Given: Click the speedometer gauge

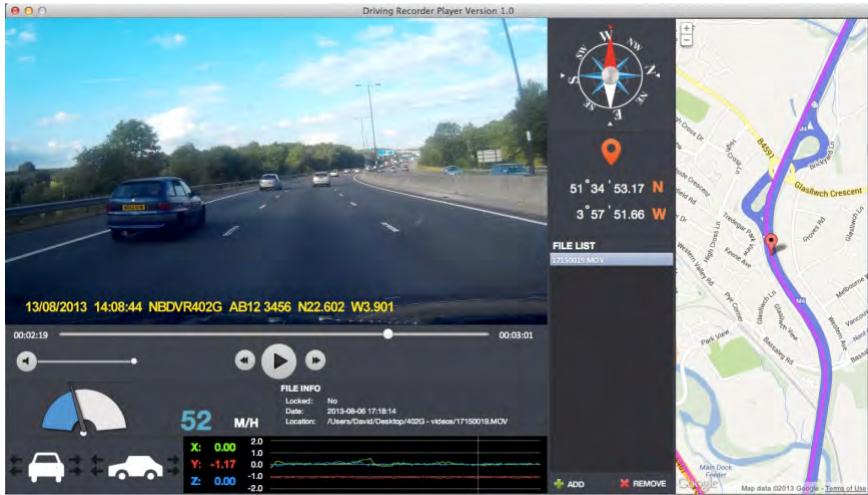Looking at the screenshot, I should [84, 410].
